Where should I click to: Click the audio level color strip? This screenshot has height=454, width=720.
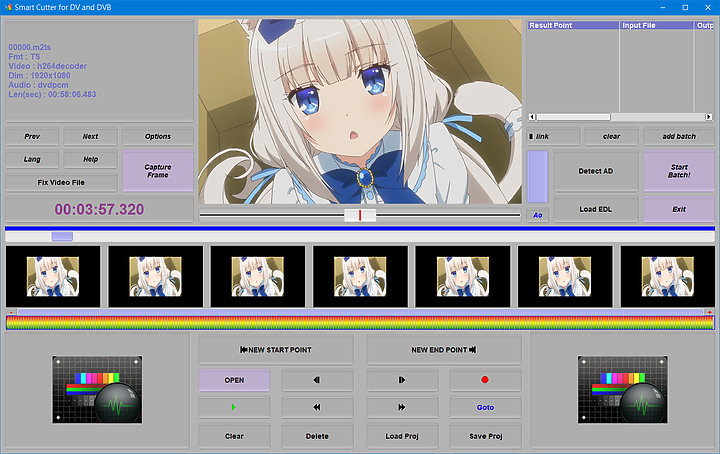[360, 322]
